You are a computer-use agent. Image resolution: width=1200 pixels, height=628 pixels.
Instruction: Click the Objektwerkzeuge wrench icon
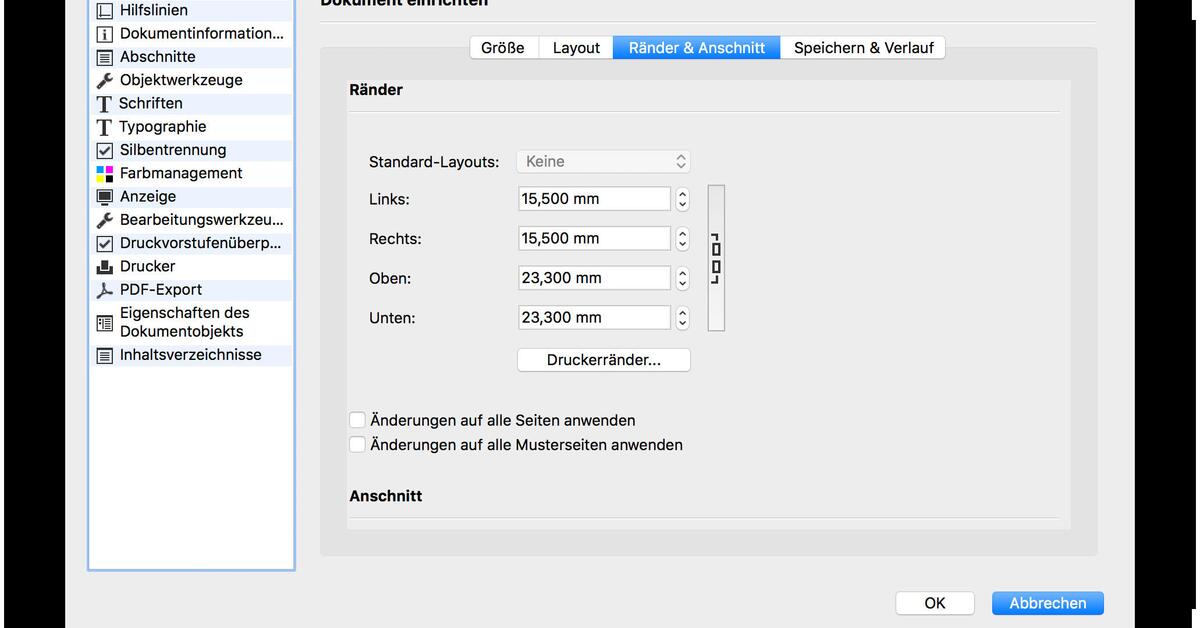[104, 80]
